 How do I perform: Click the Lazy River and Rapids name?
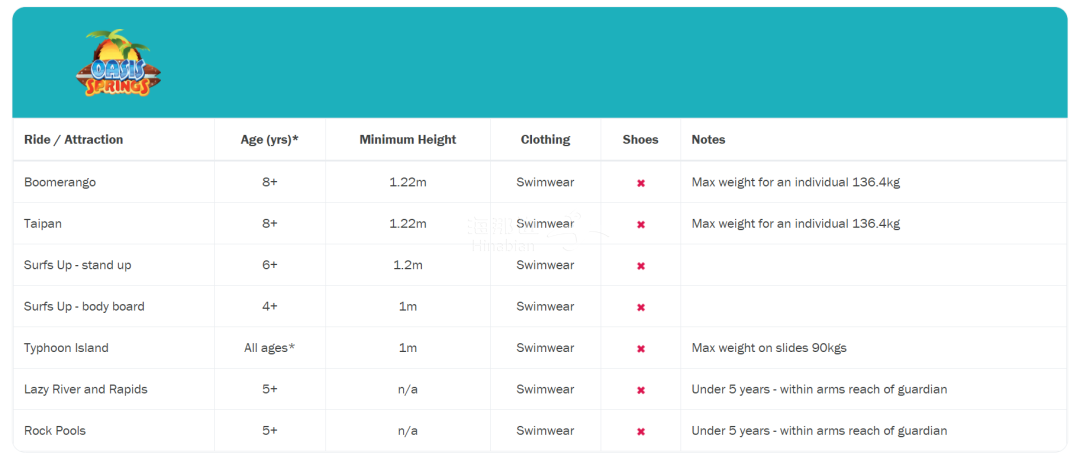tap(86, 389)
